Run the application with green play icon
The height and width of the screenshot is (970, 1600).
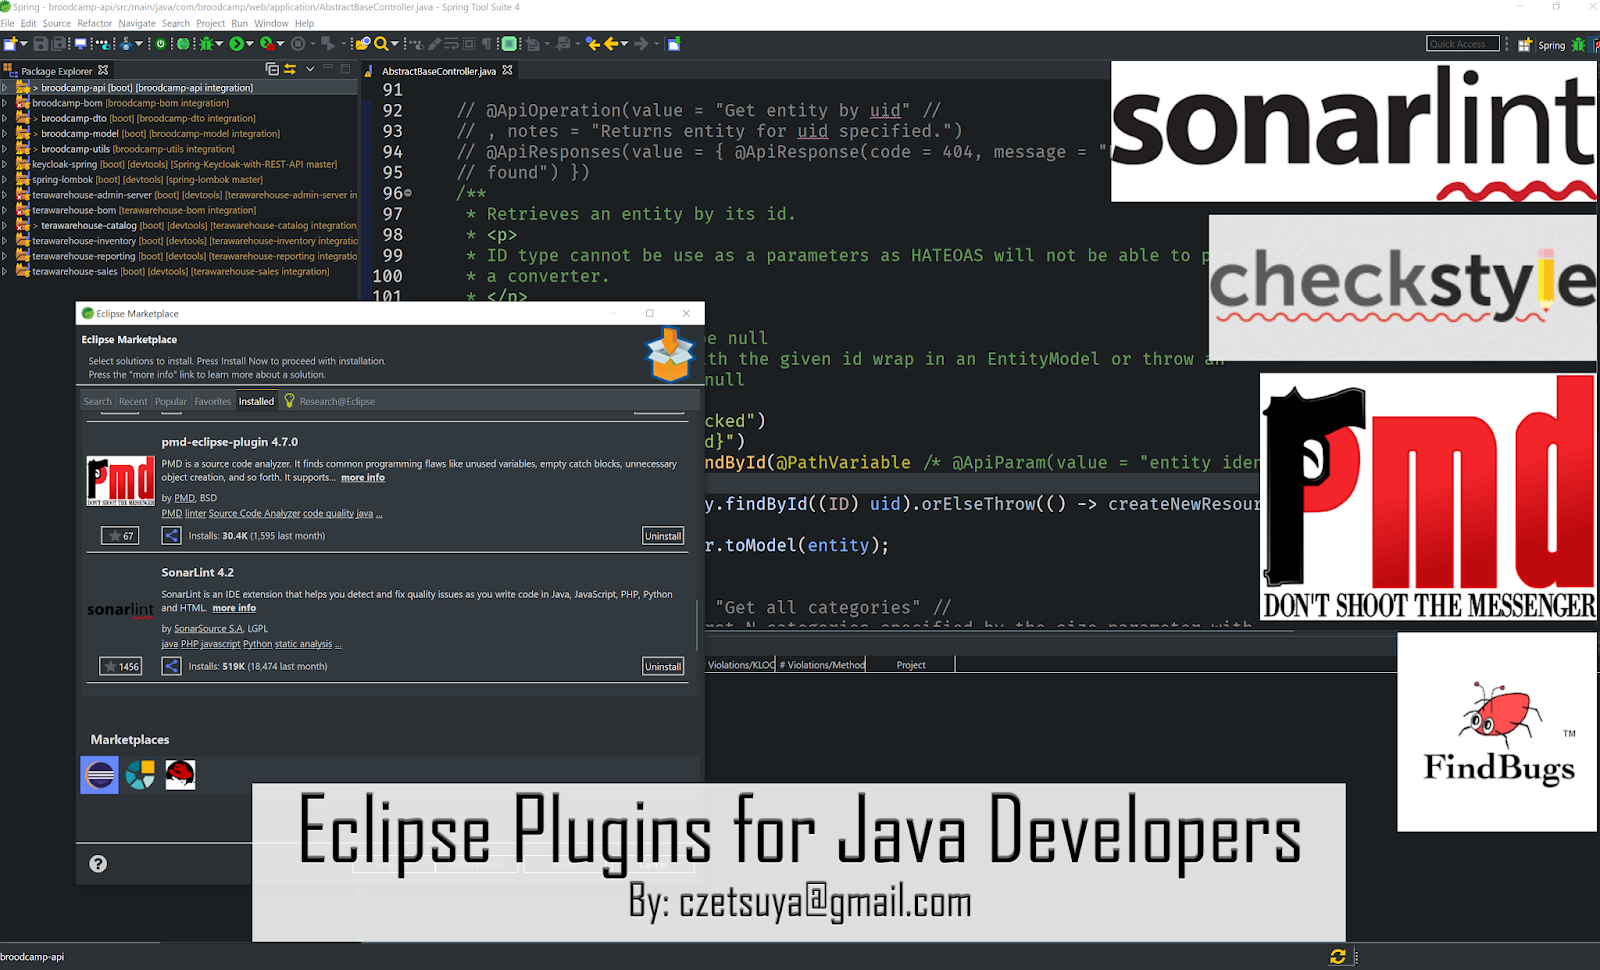(x=236, y=44)
